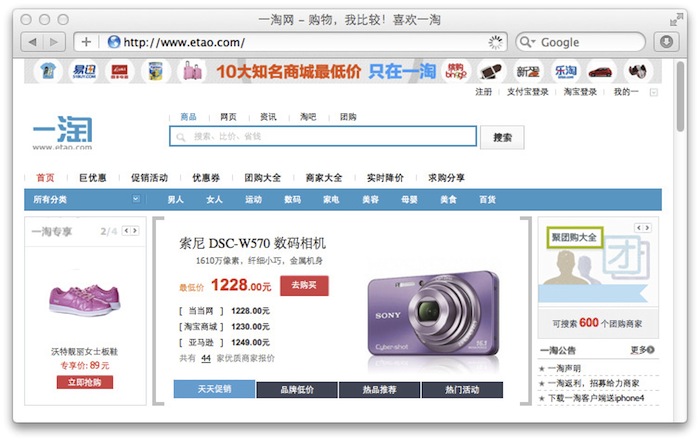Click the 44 merchants count link
The height and width of the screenshot is (441, 700).
point(206,358)
